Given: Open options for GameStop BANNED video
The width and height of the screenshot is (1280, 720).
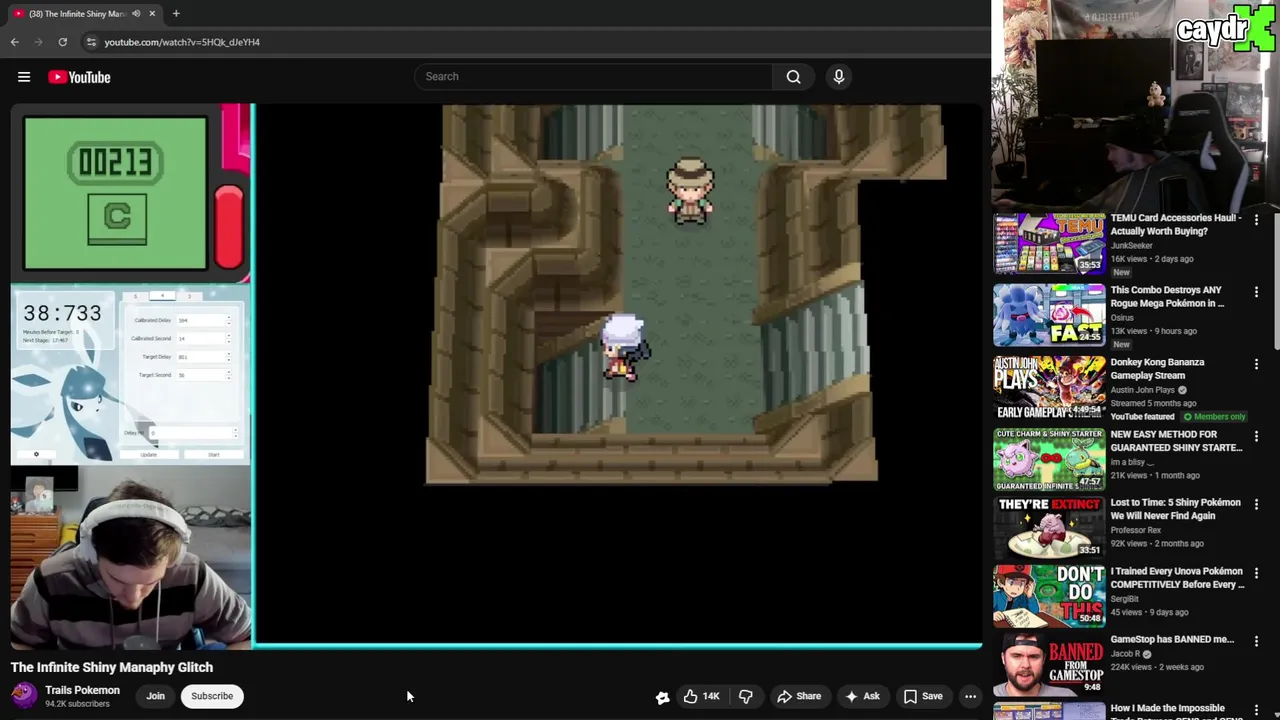Looking at the screenshot, I should coord(1257,642).
